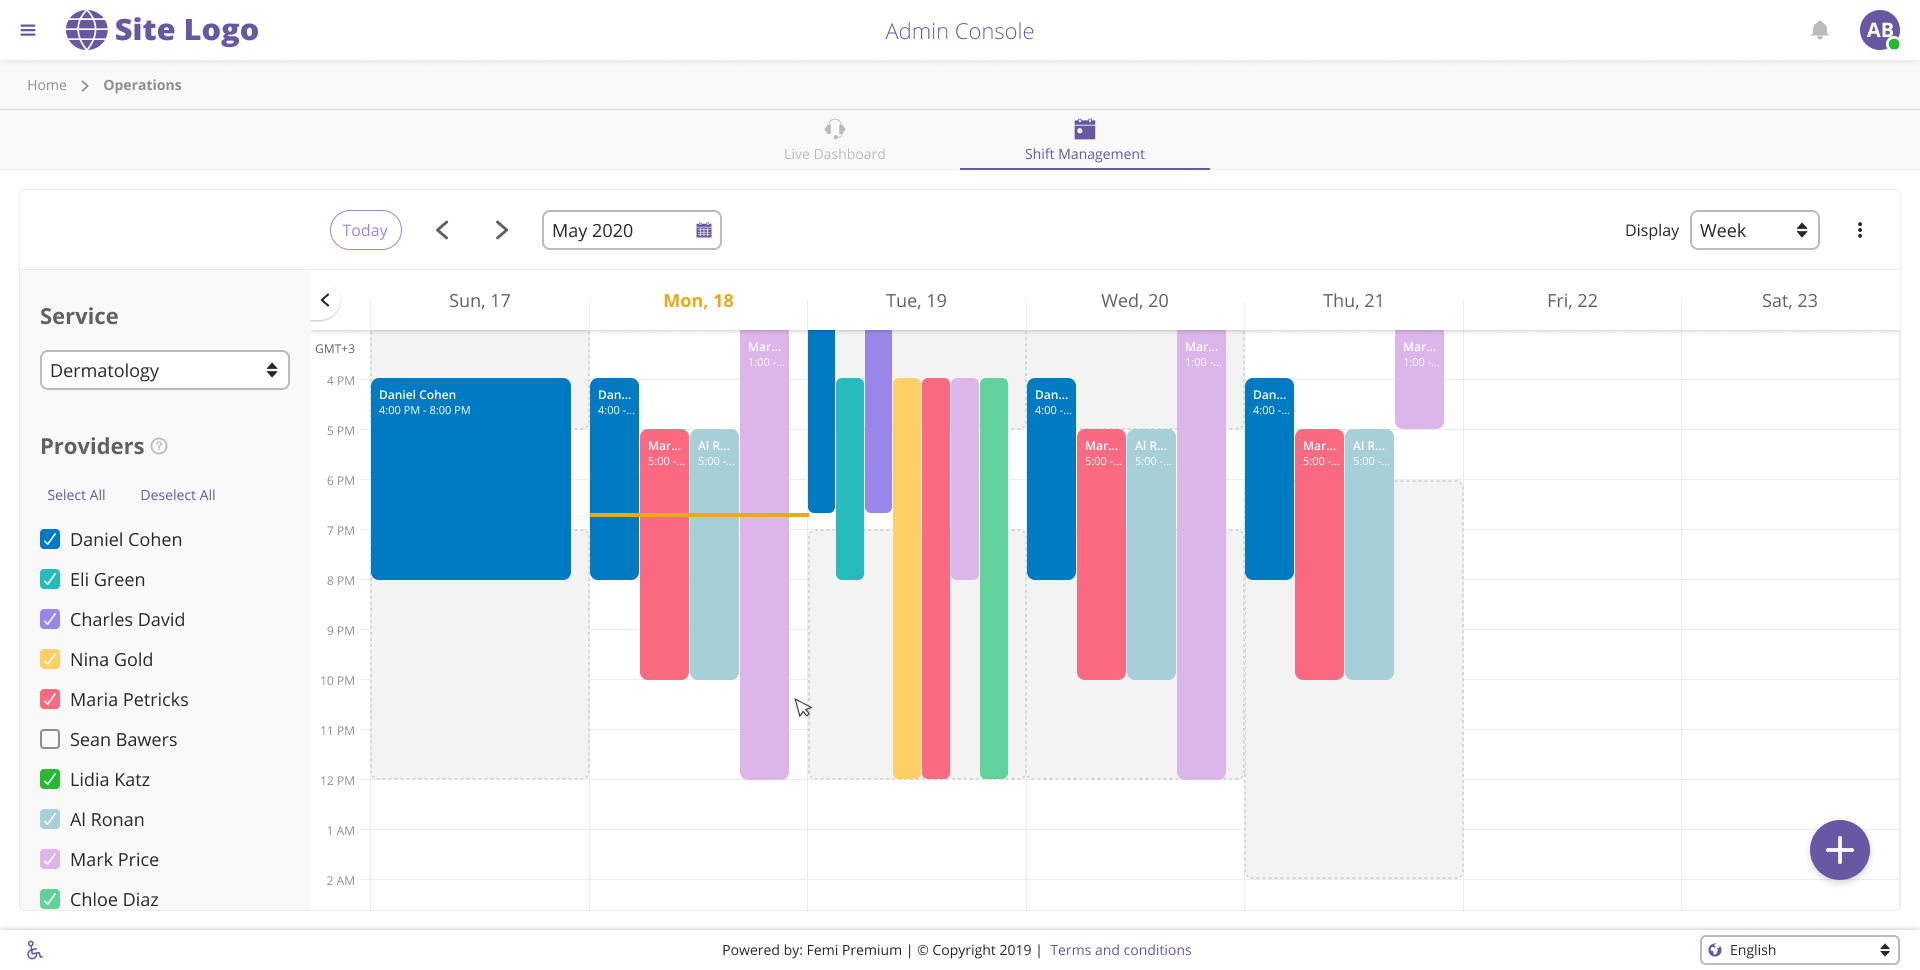The height and width of the screenshot is (970, 1920).
Task: Go to previous week arrow
Action: click(442, 230)
